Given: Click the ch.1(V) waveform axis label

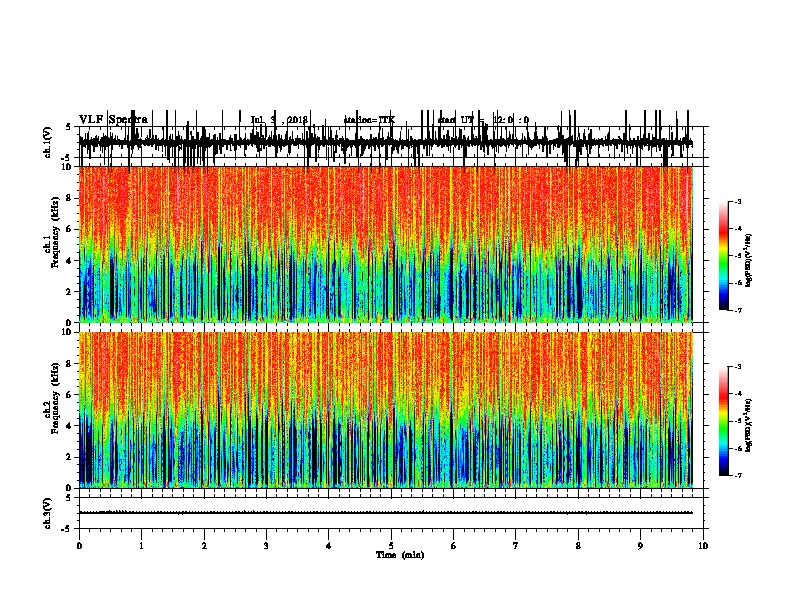Looking at the screenshot, I should coord(48,143).
